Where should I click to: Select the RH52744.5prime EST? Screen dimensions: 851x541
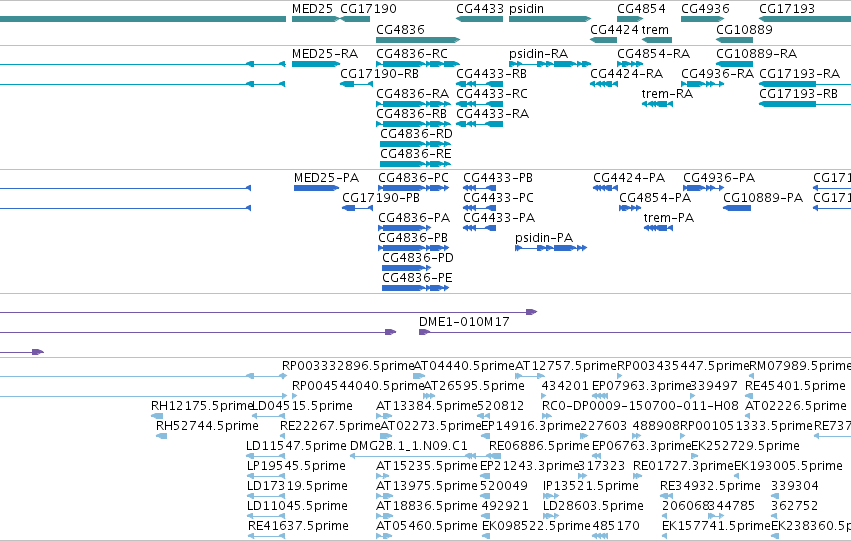point(161,436)
